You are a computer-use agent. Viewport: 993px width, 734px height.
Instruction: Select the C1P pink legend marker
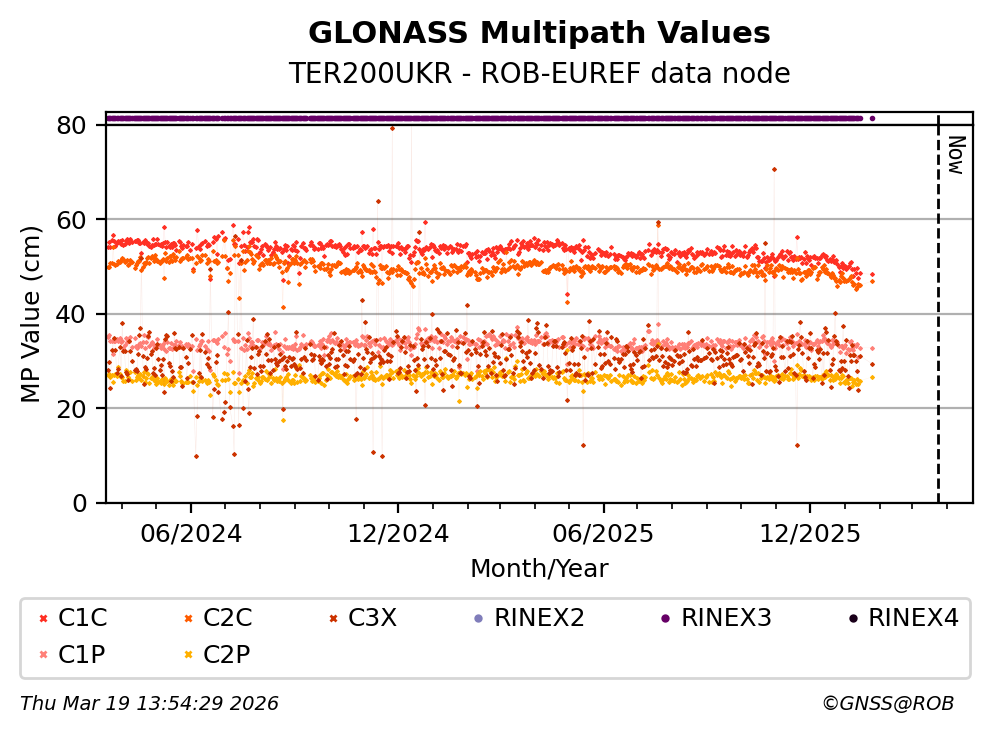coord(43,656)
